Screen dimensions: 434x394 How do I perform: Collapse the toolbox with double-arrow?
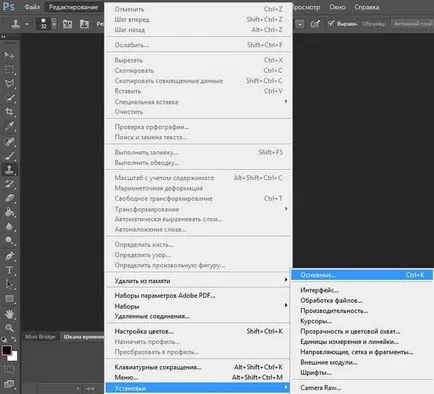tap(3, 37)
